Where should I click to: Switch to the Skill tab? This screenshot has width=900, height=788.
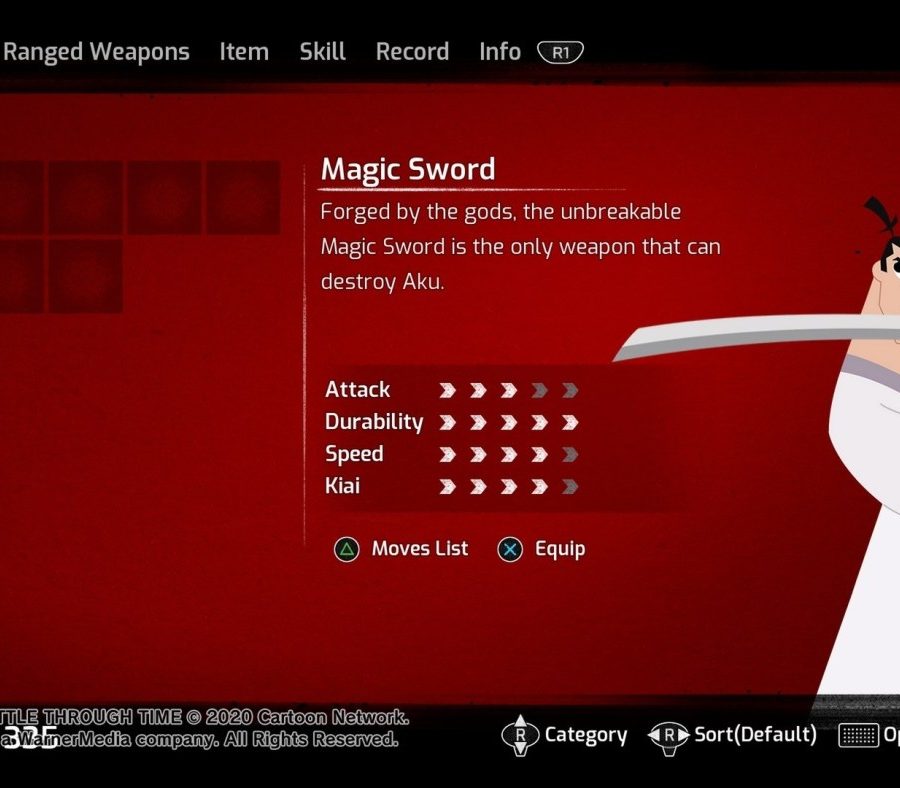click(323, 52)
